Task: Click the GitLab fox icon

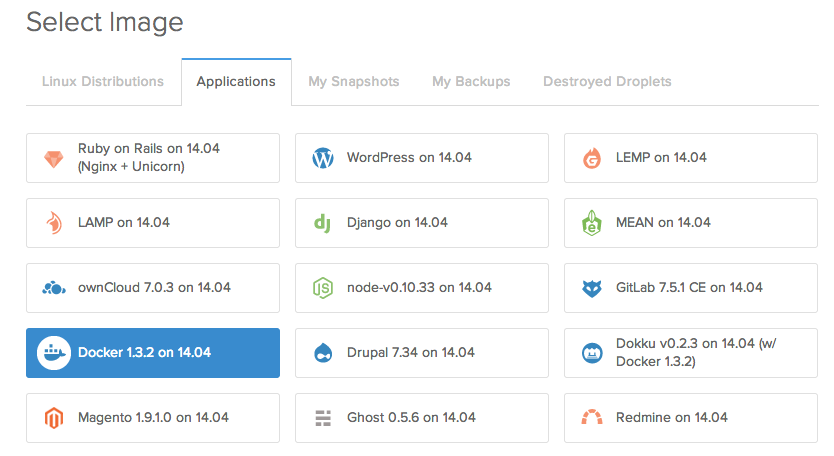Action: pos(592,288)
